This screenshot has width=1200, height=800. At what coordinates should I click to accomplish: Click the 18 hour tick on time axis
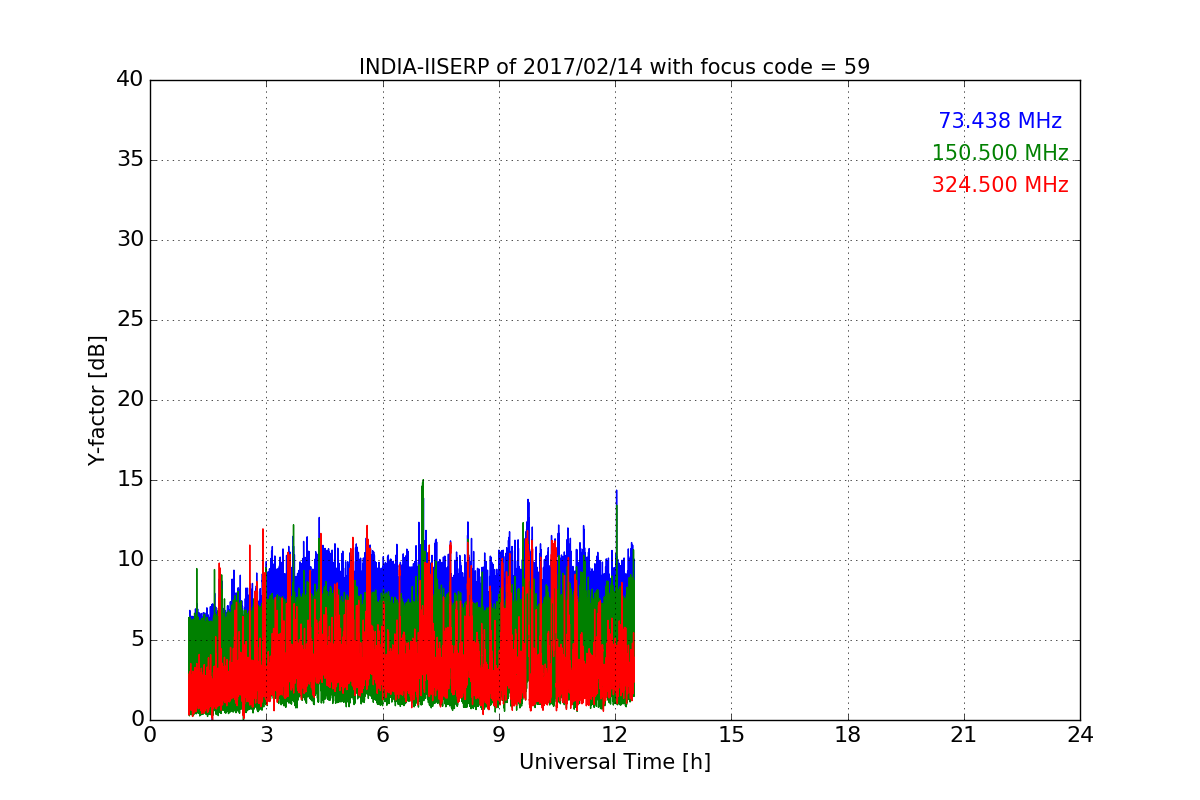click(848, 735)
